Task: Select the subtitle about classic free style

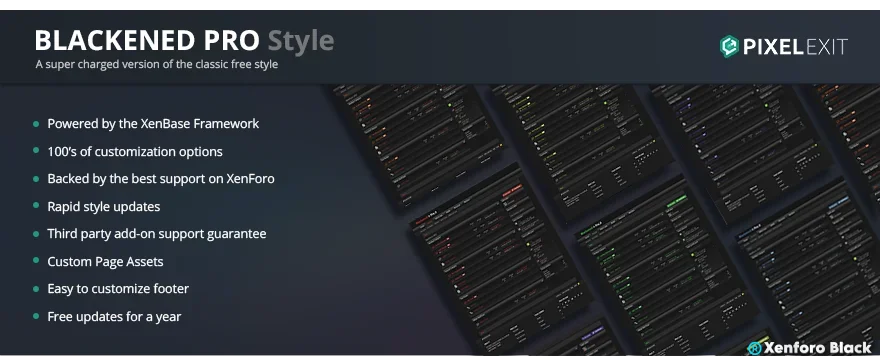Action: tap(157, 65)
